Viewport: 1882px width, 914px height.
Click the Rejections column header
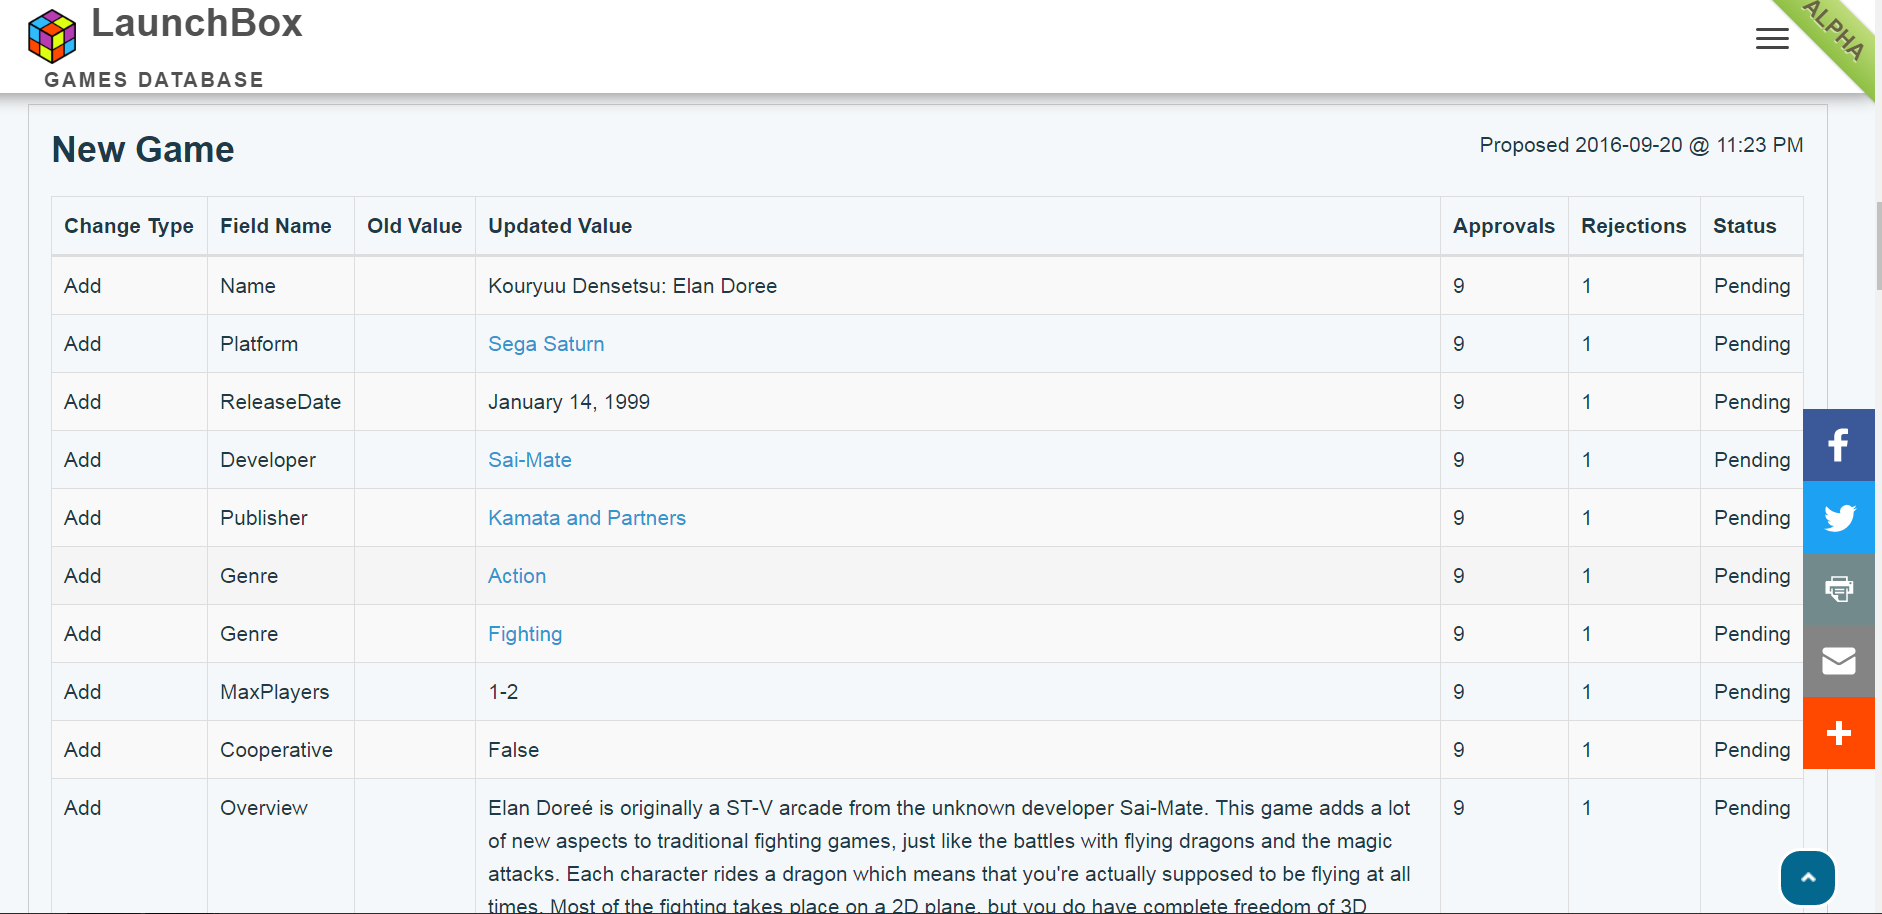coord(1634,226)
